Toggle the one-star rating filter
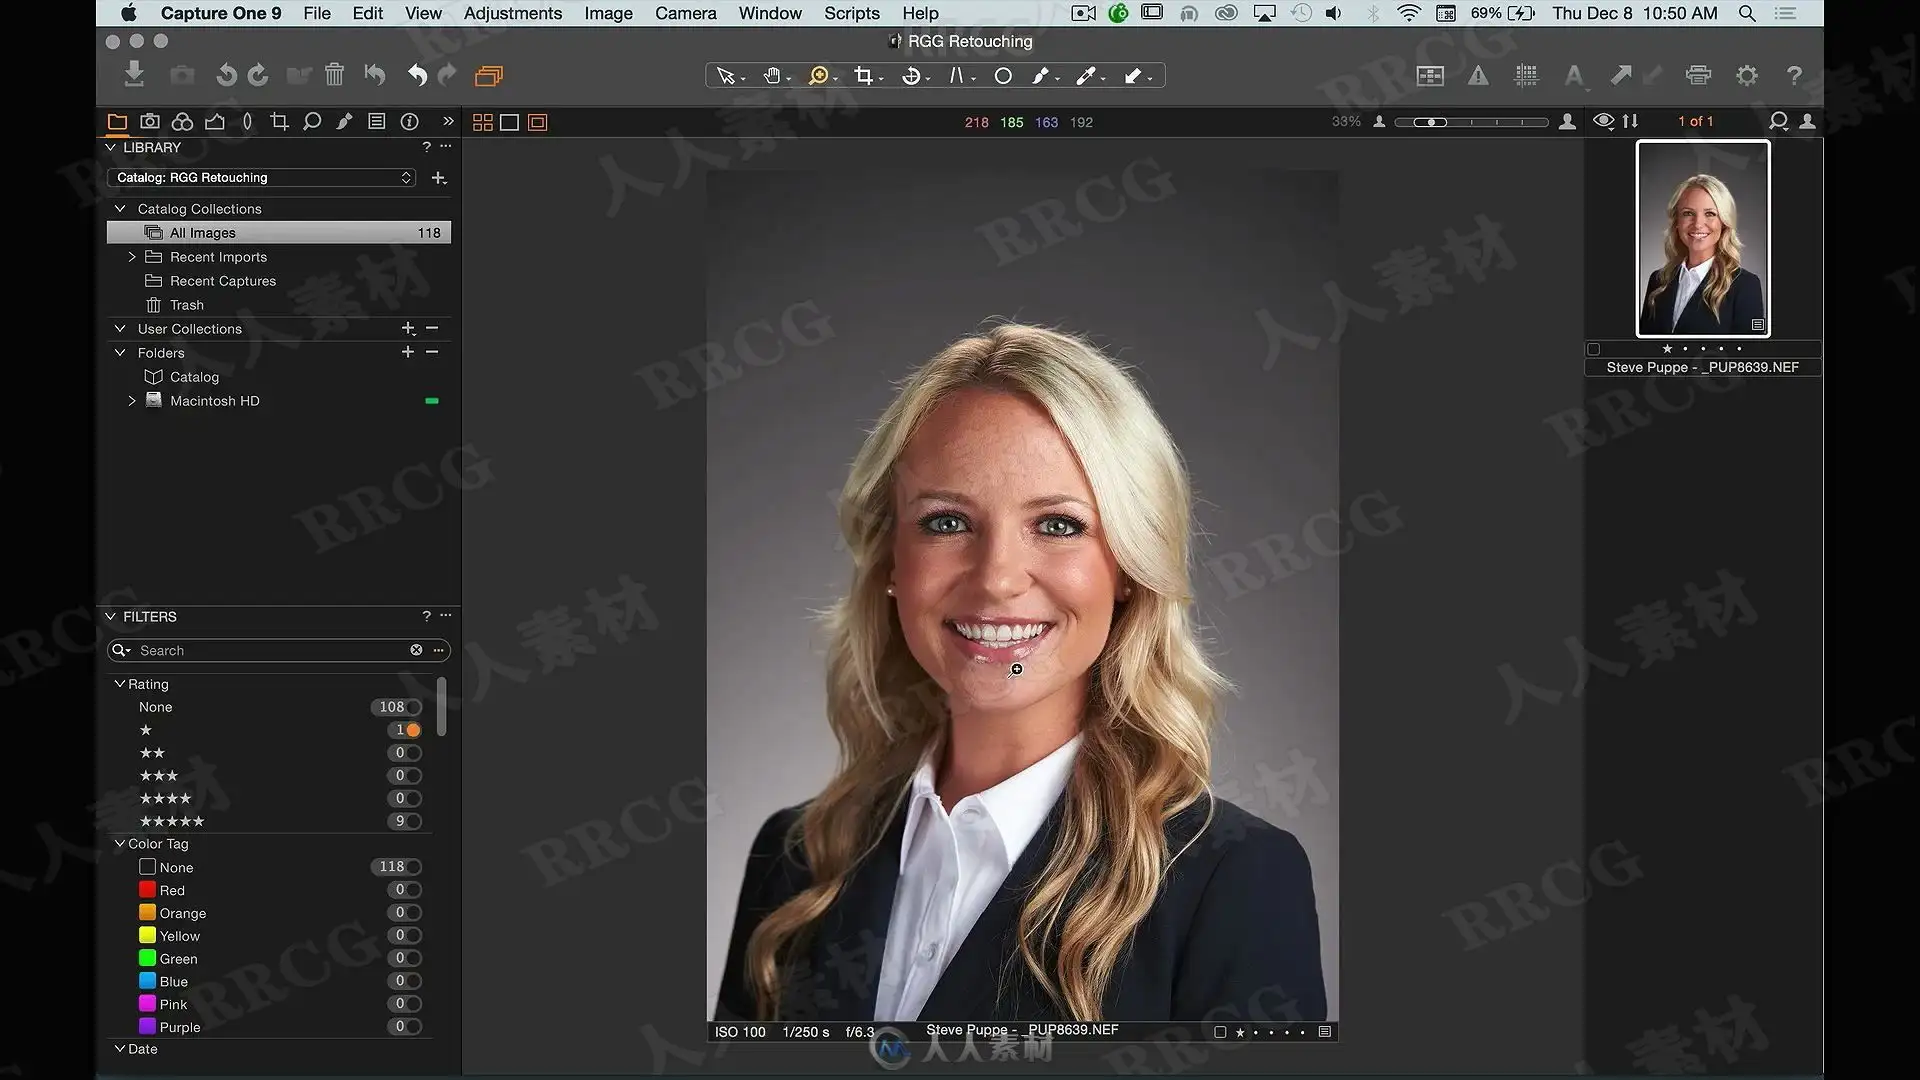Viewport: 1920px width, 1080px height. coord(413,730)
